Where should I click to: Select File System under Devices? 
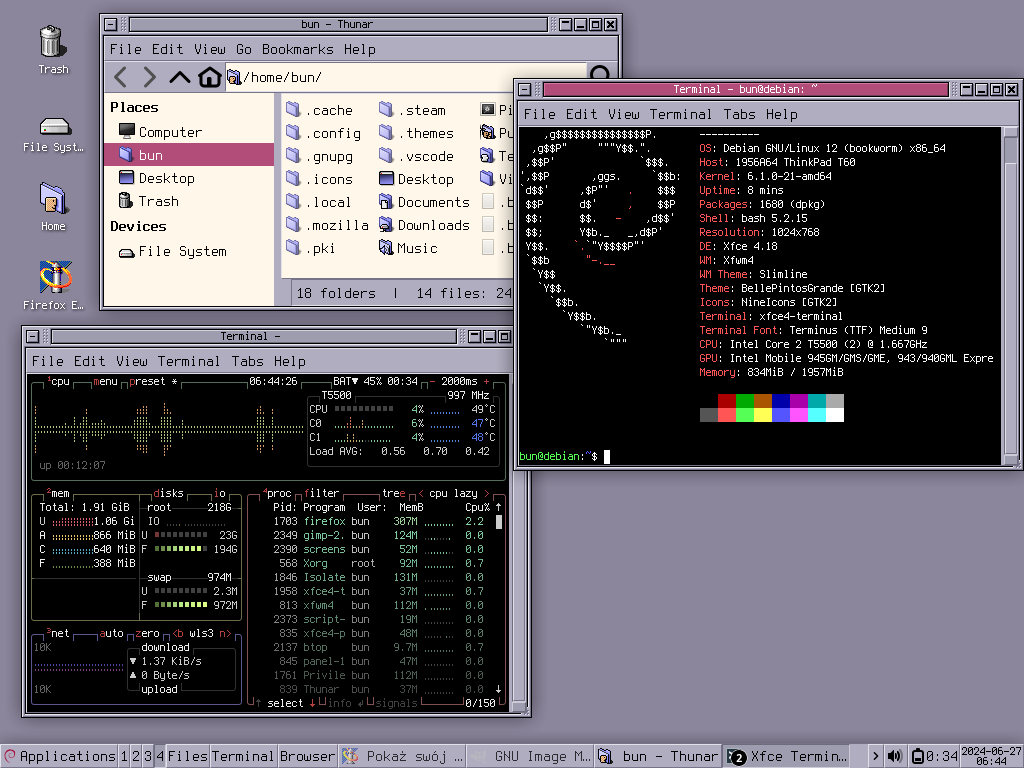pyautogui.click(x=181, y=251)
